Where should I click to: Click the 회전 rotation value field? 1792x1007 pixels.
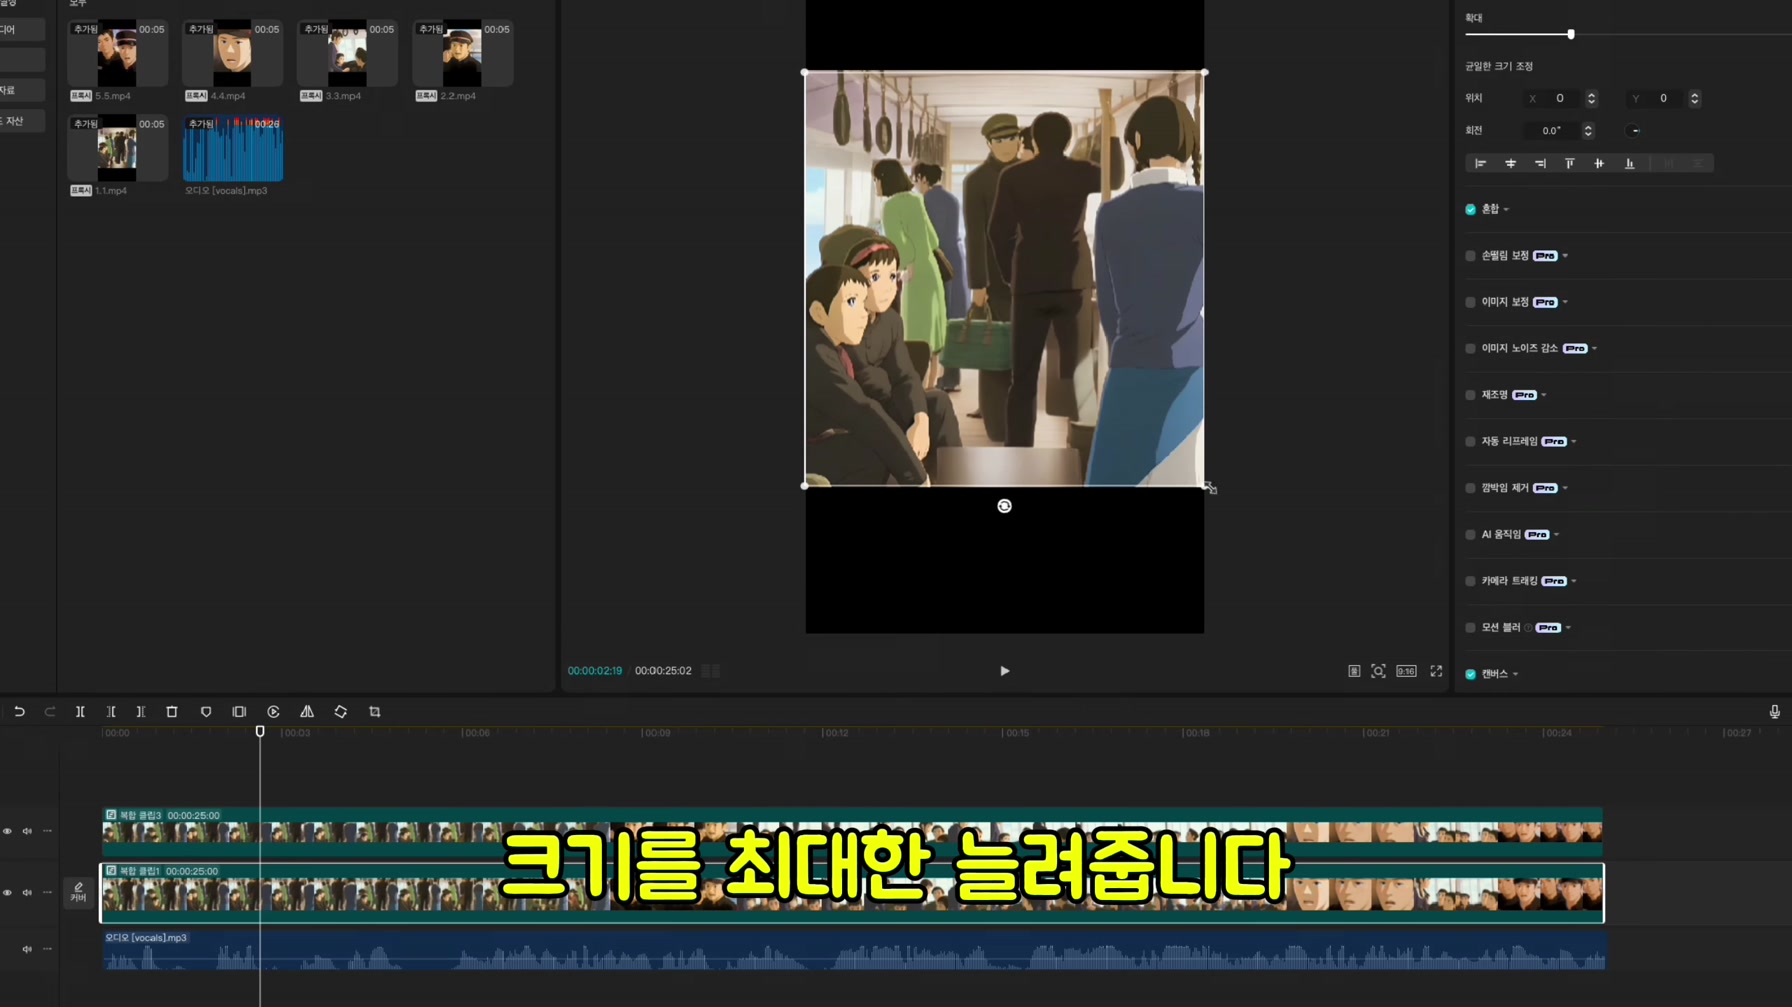[1551, 131]
